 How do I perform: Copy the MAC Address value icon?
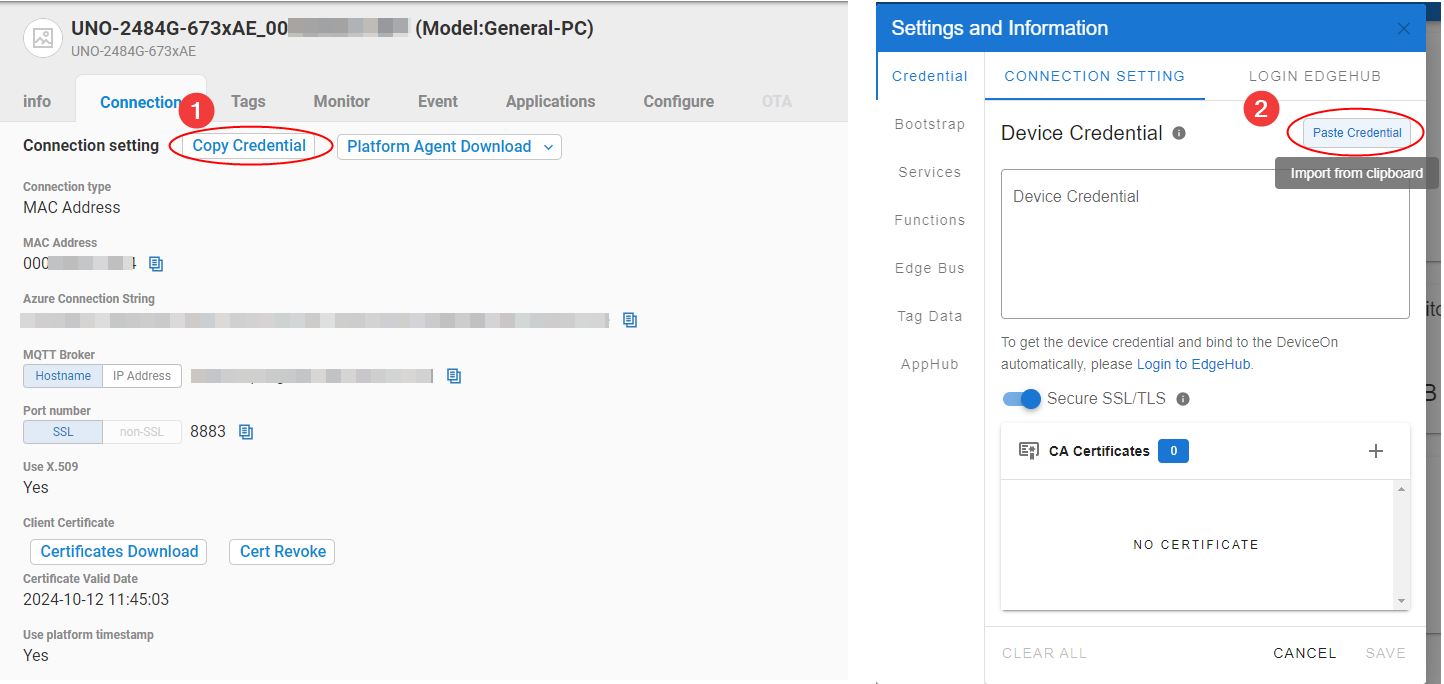coord(156,264)
